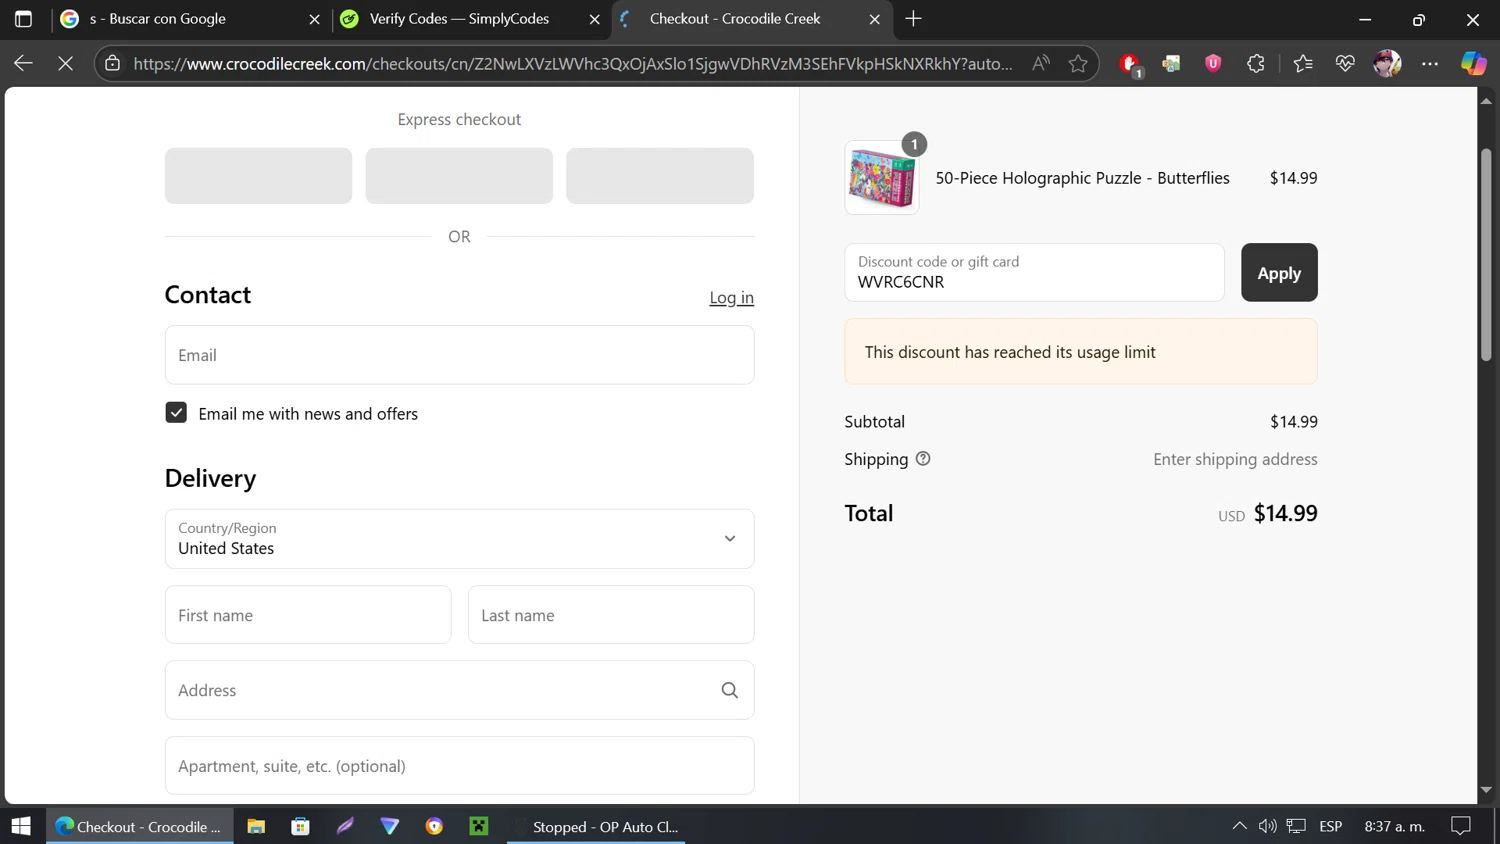Open the purple feather app in taskbar

pos(345,826)
